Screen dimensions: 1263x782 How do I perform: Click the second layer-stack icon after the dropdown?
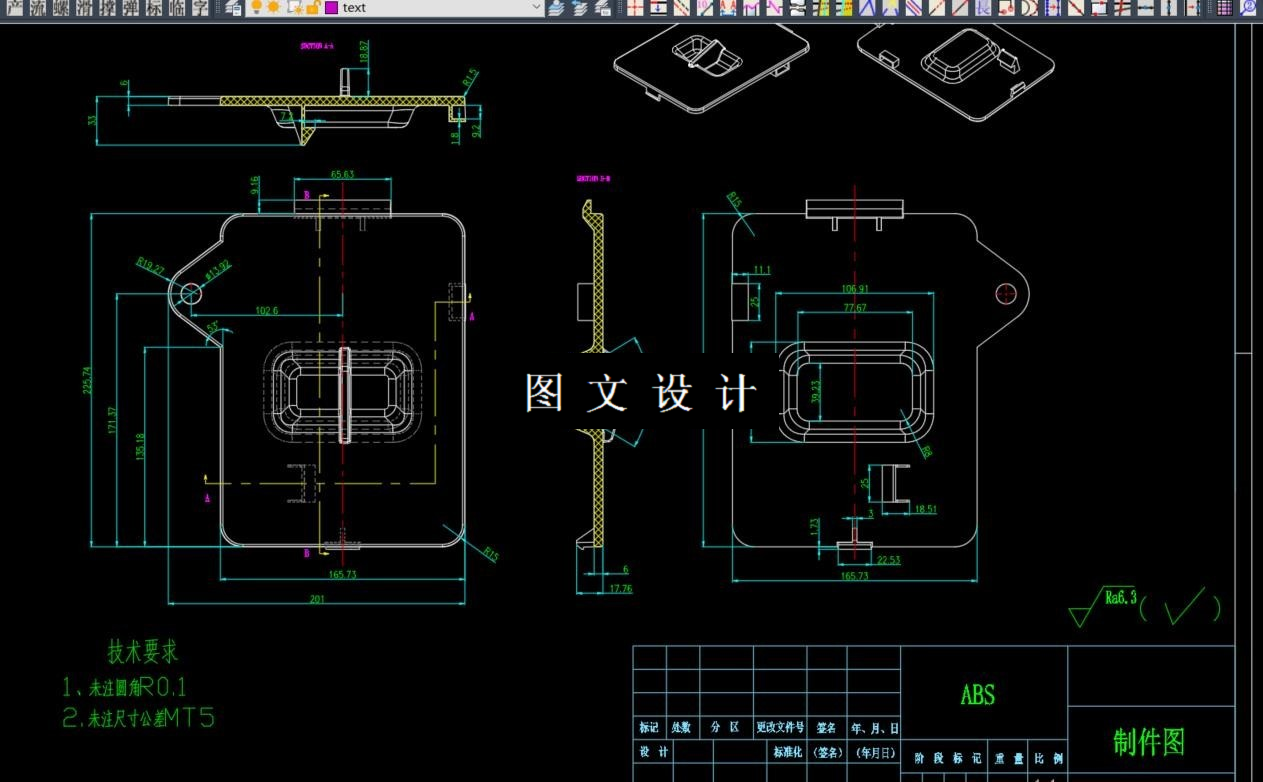[x=579, y=8]
